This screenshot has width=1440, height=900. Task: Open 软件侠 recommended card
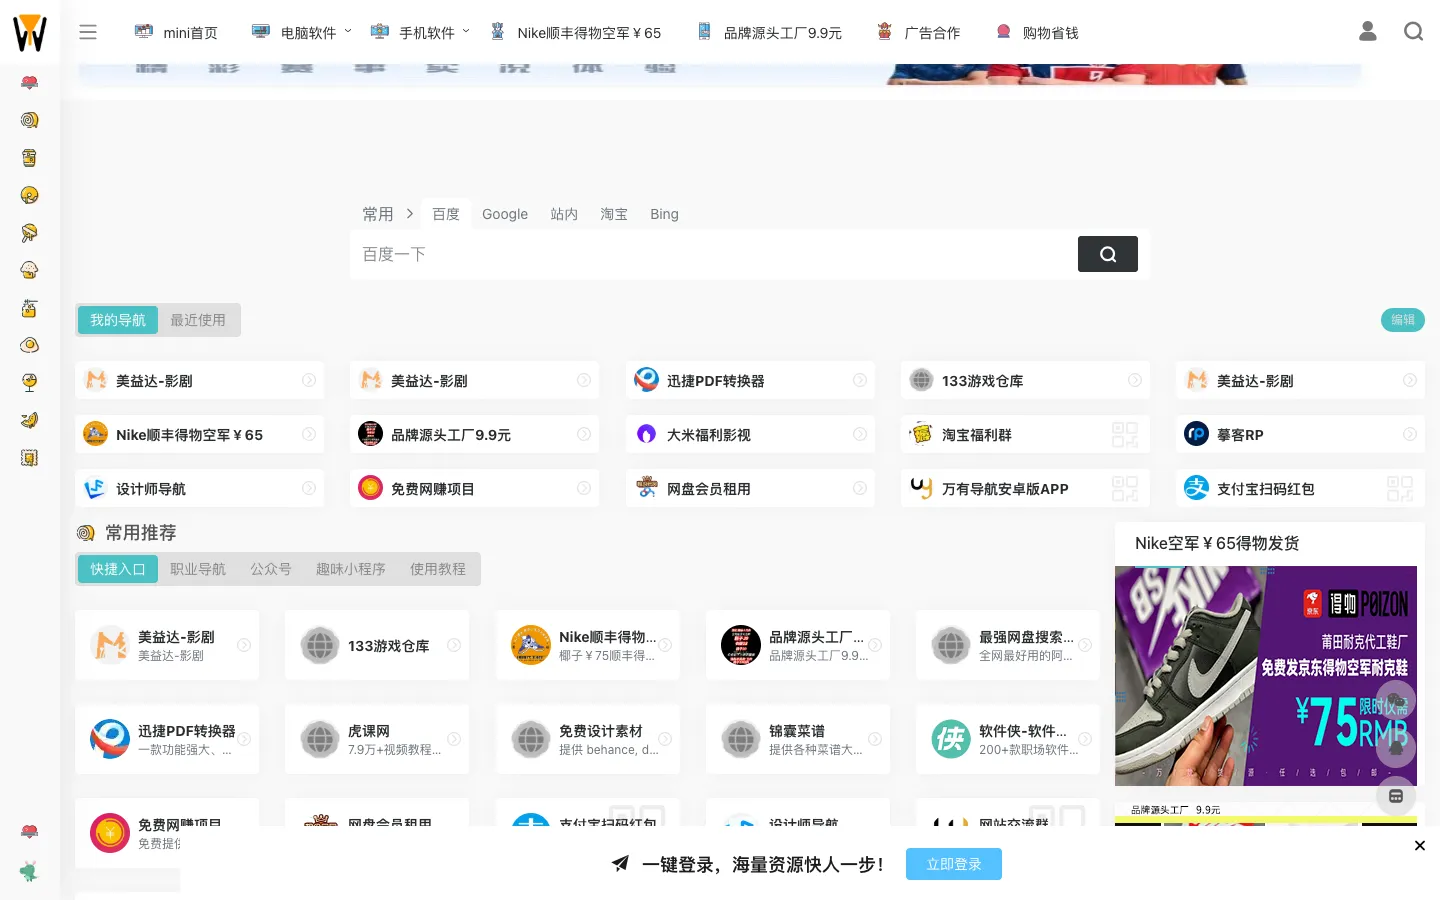coord(1008,739)
